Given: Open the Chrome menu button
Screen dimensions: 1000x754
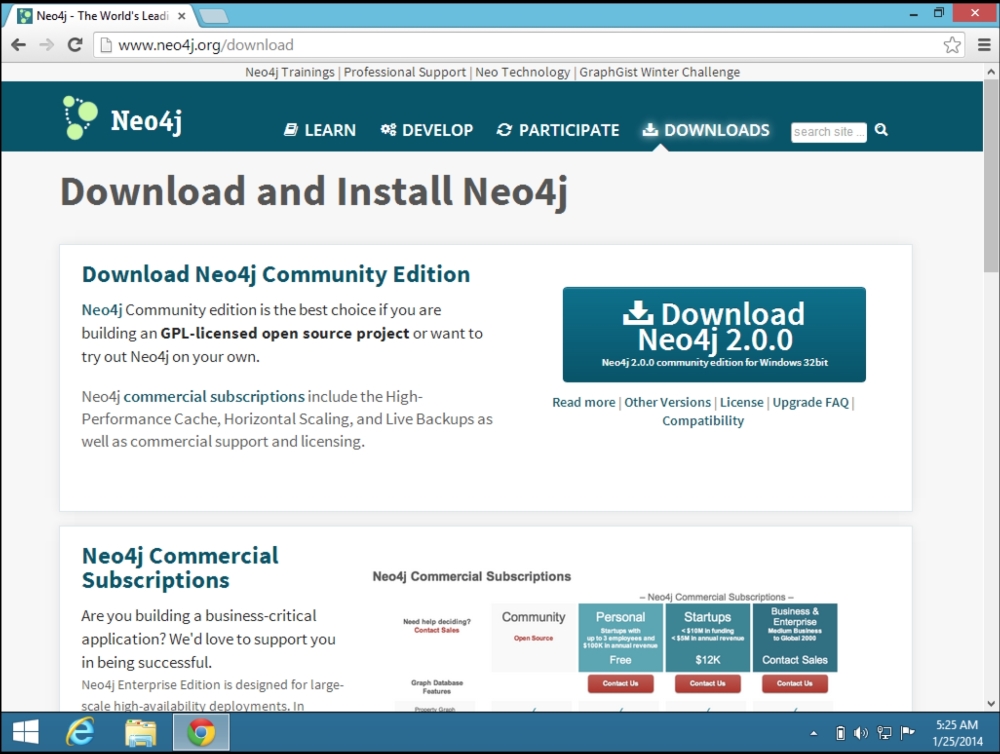Looking at the screenshot, I should pyautogui.click(x=984, y=45).
